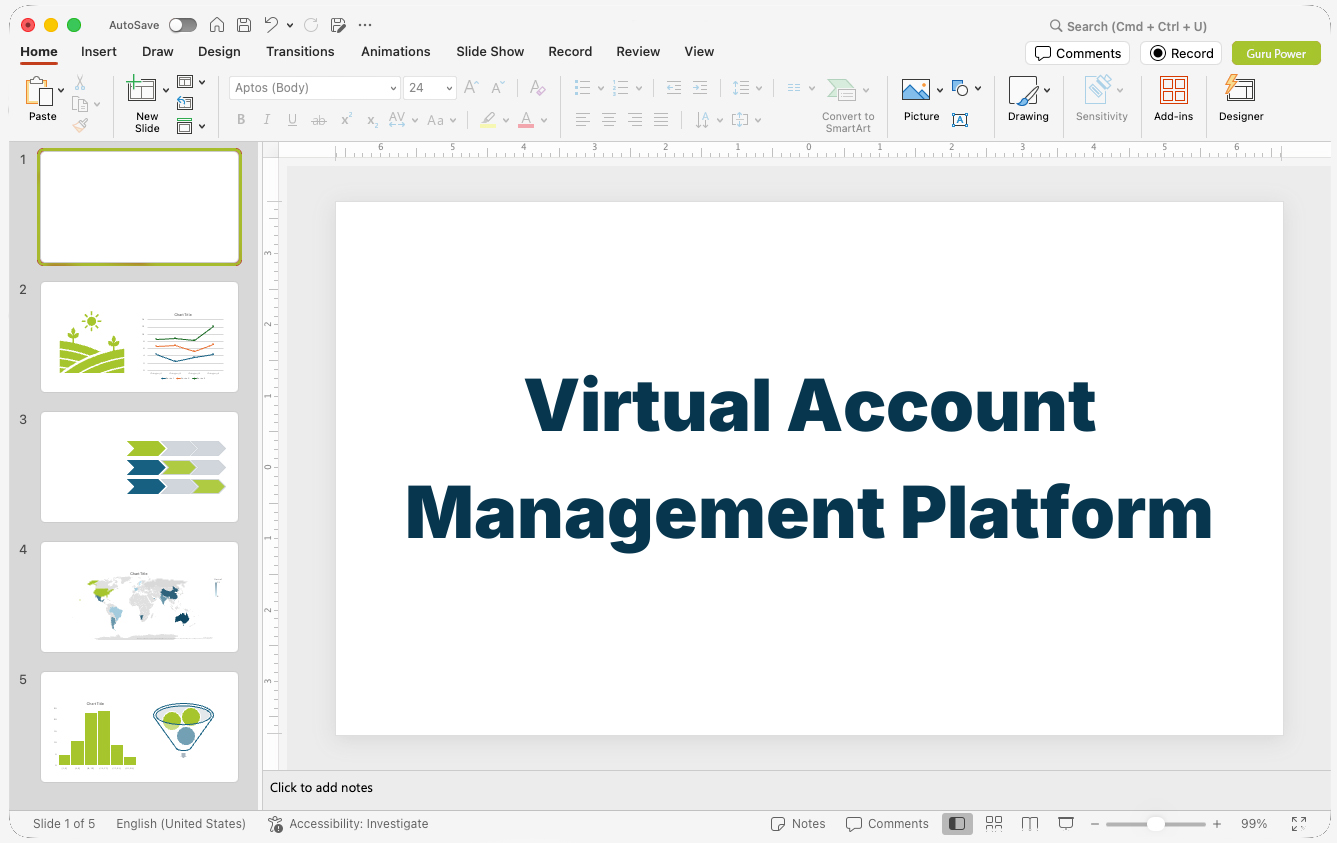Image resolution: width=1337 pixels, height=843 pixels.
Task: Toggle Normal view button in status bar
Action: [x=957, y=824]
